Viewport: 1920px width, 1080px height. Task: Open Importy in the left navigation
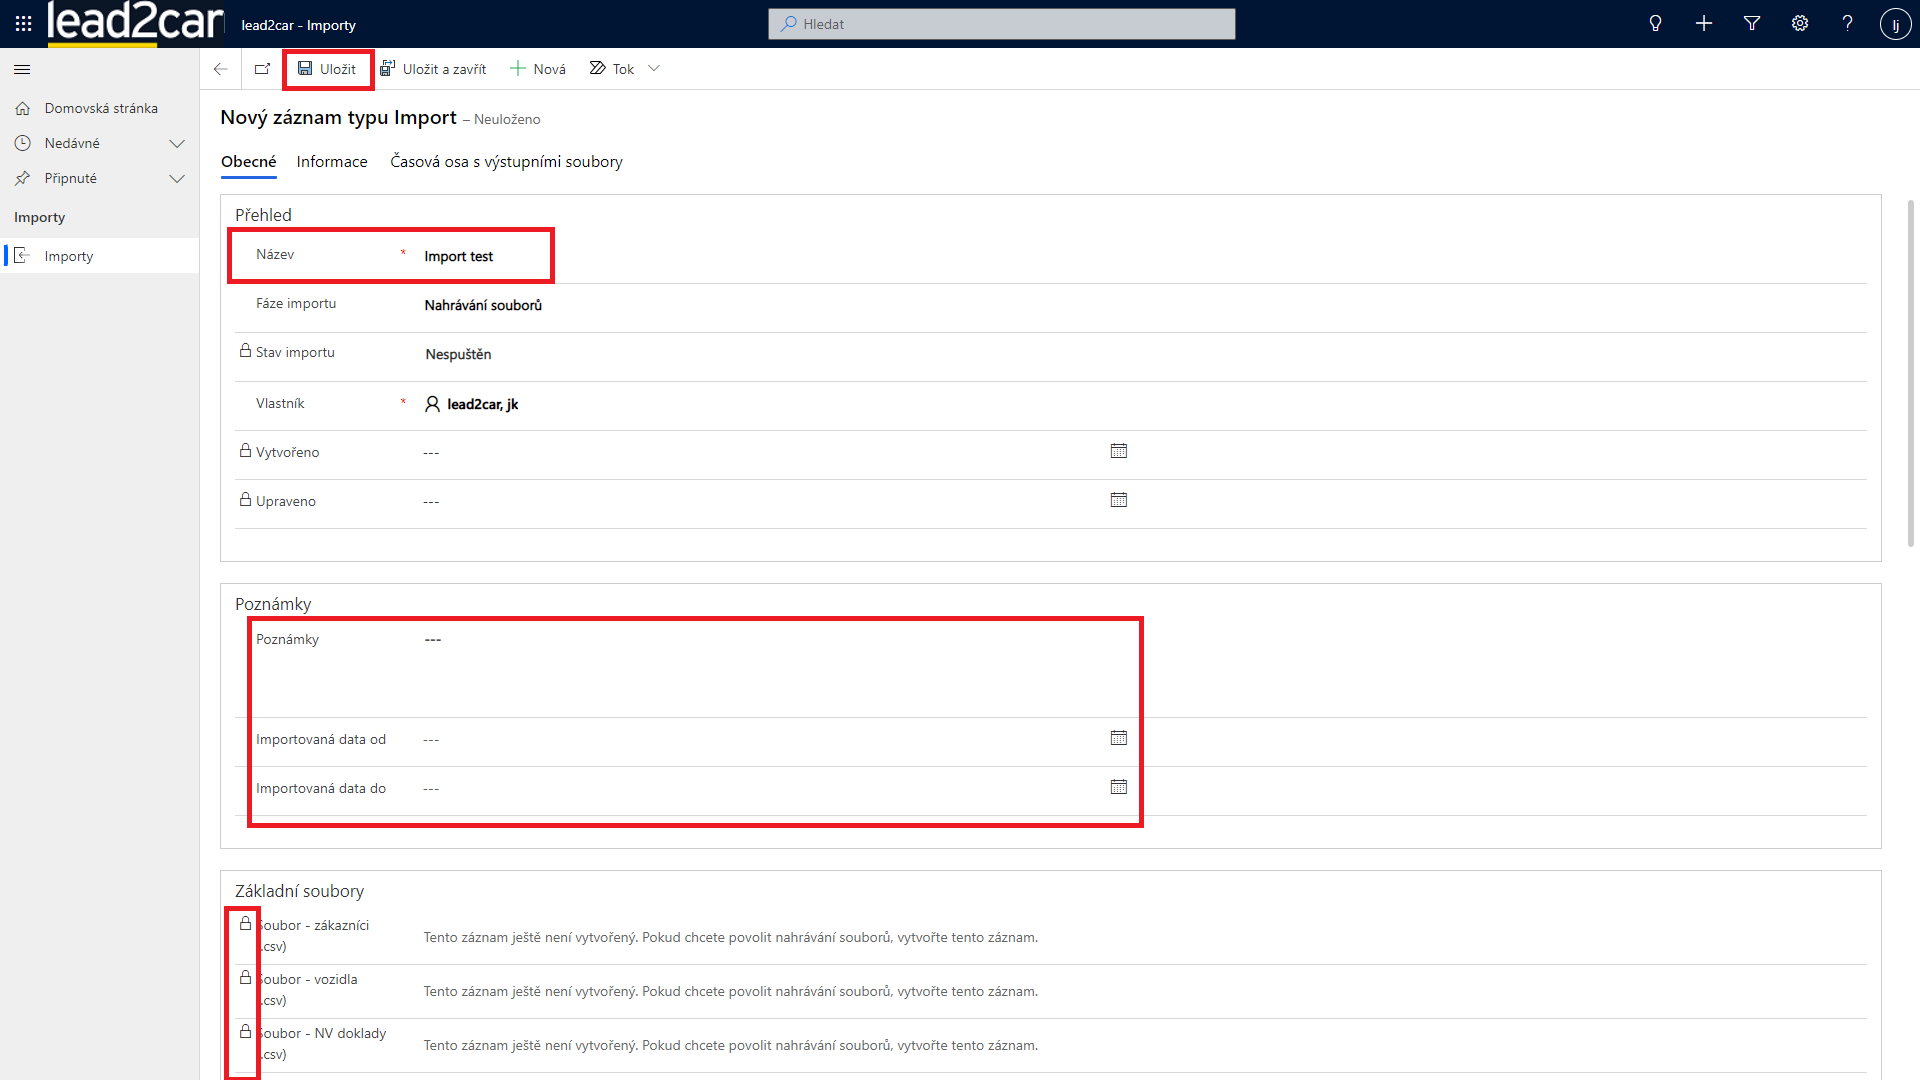point(69,256)
